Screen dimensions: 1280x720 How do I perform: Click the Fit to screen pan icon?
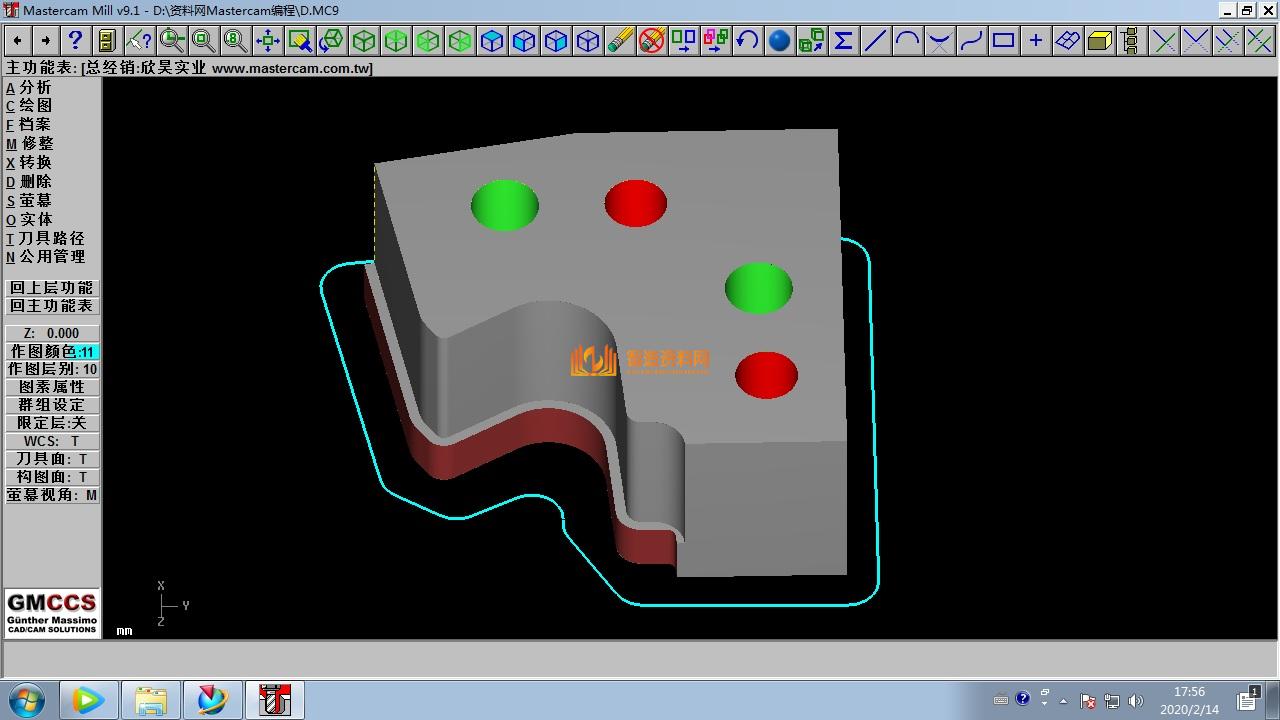267,40
